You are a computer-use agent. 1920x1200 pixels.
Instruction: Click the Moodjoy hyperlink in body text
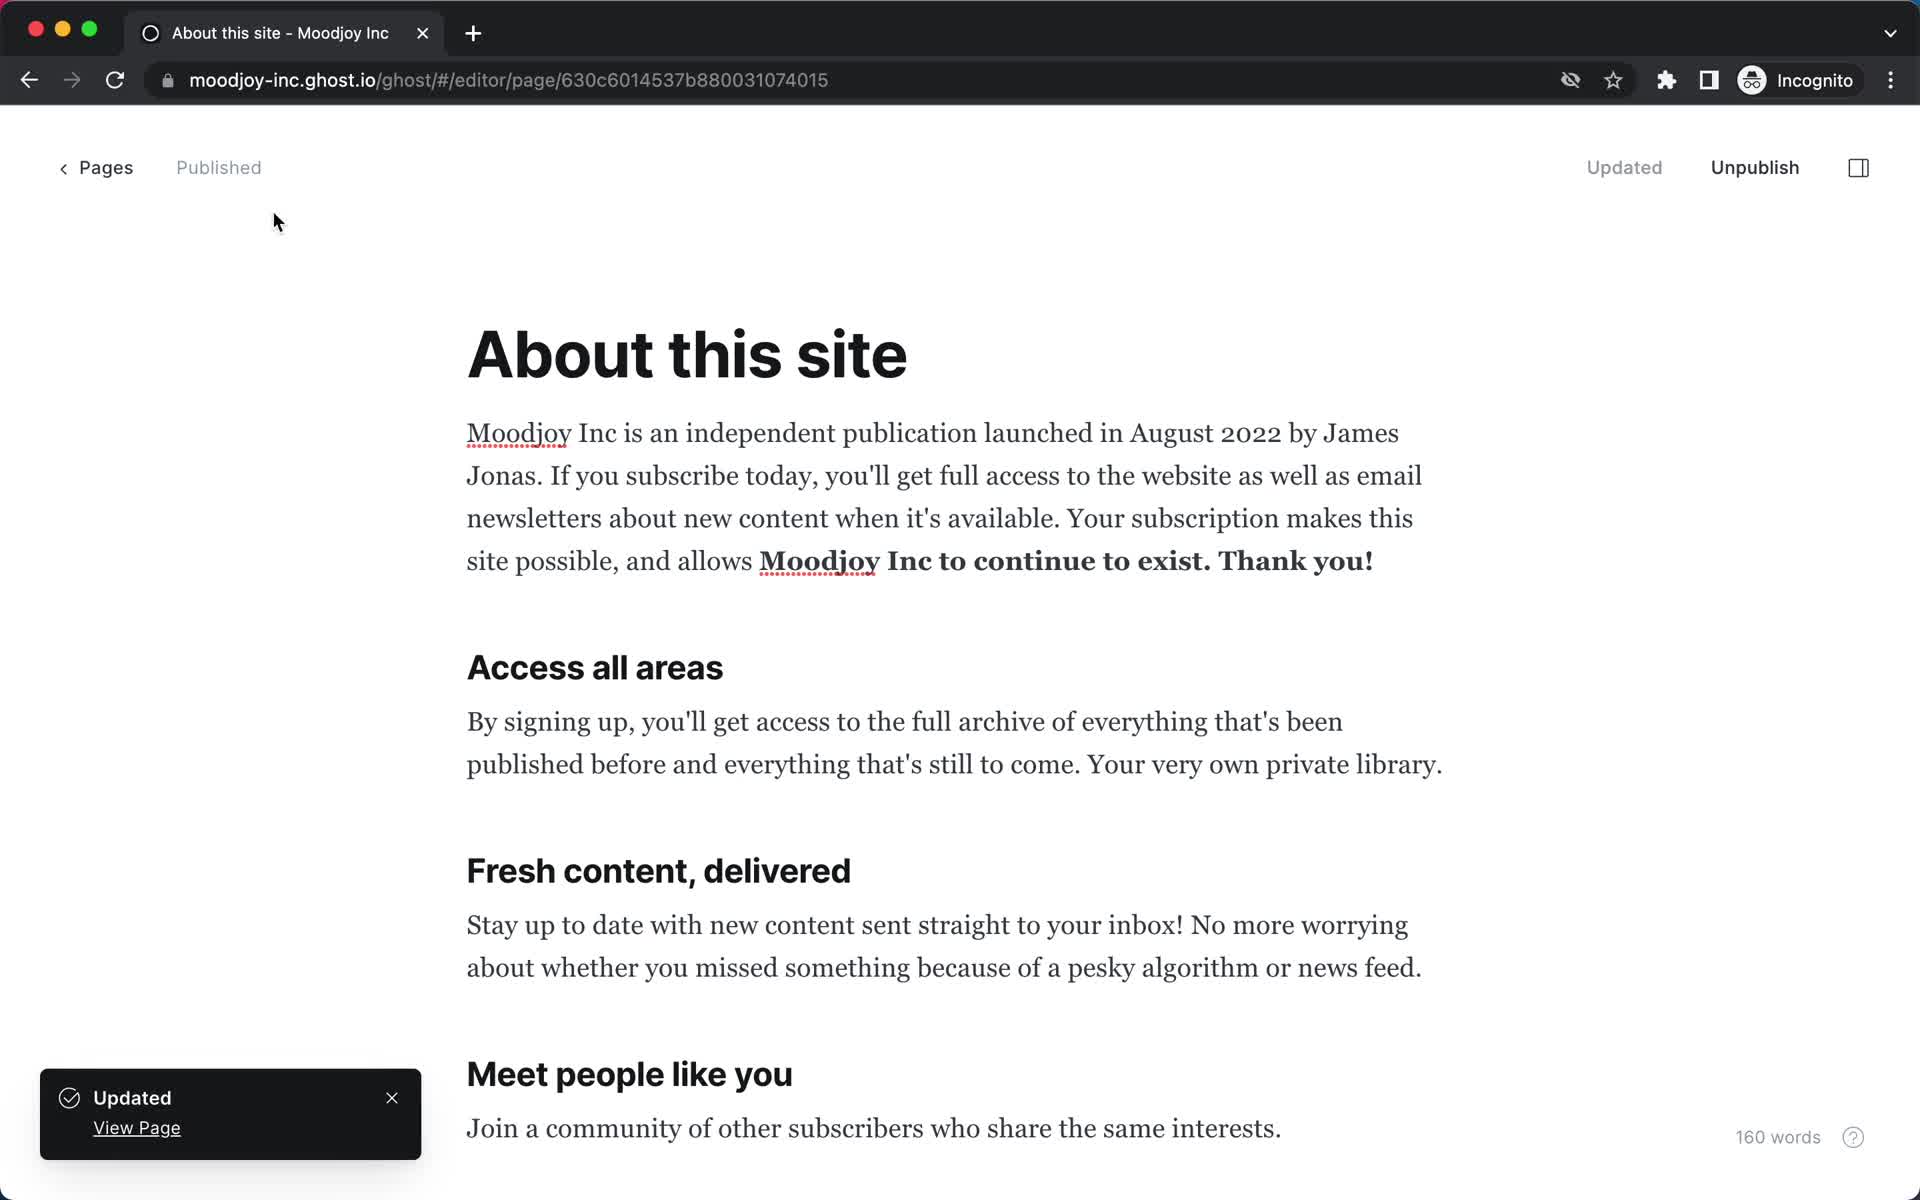pyautogui.click(x=518, y=433)
